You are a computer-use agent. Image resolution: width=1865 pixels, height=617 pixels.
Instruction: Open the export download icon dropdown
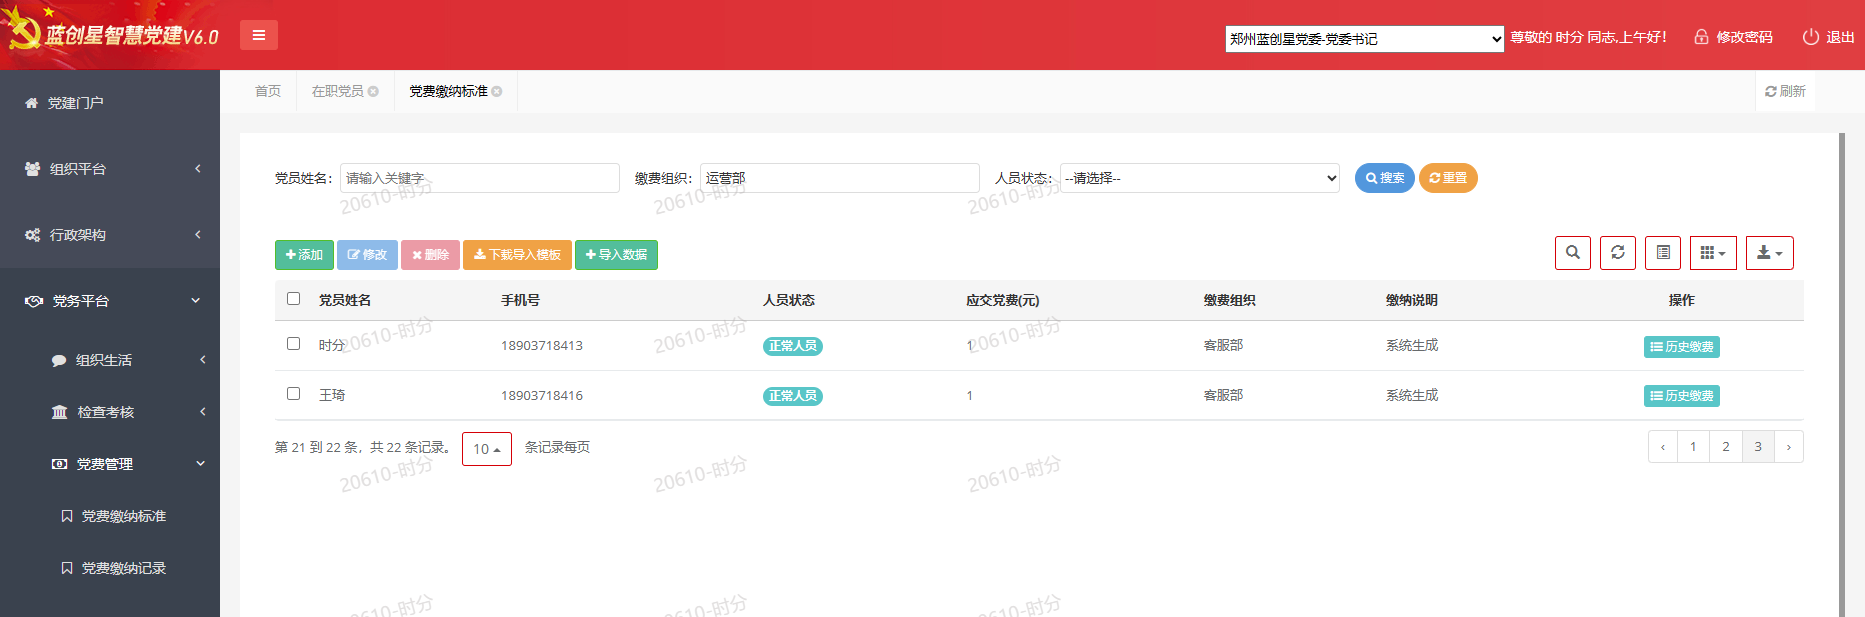point(1770,253)
